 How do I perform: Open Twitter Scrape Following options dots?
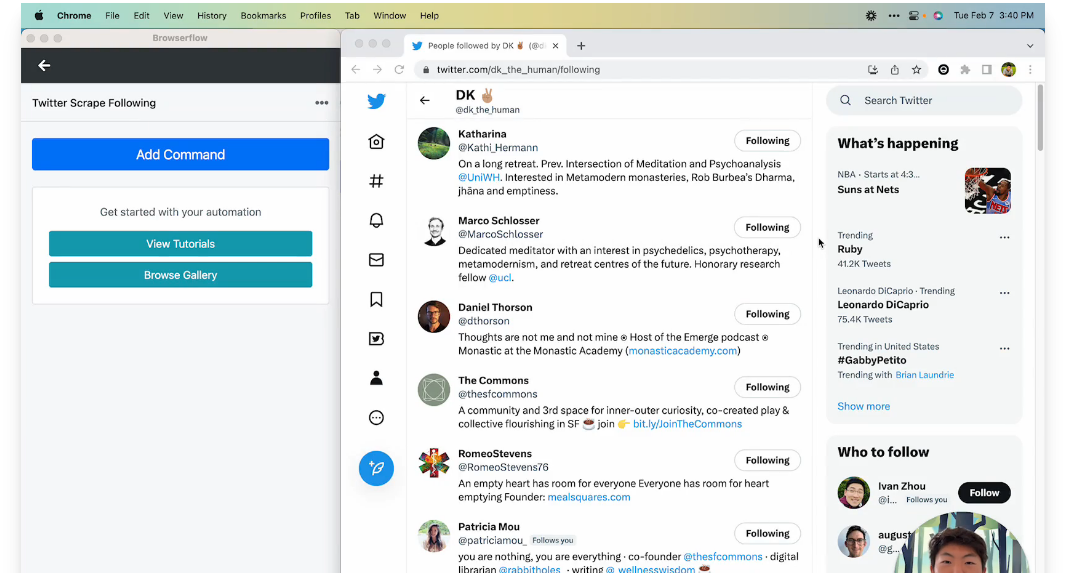(x=322, y=103)
